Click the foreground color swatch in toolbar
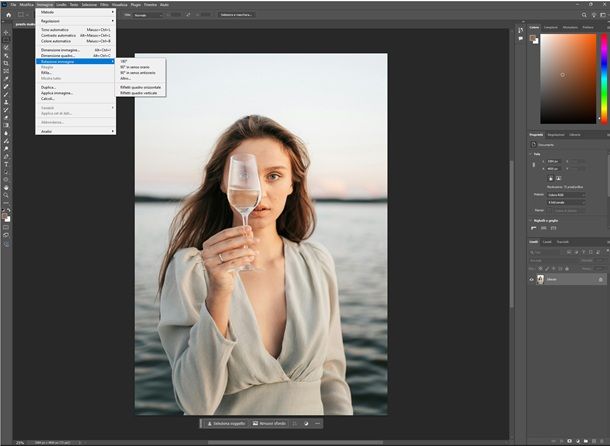The image size is (610, 446). [x=5, y=214]
